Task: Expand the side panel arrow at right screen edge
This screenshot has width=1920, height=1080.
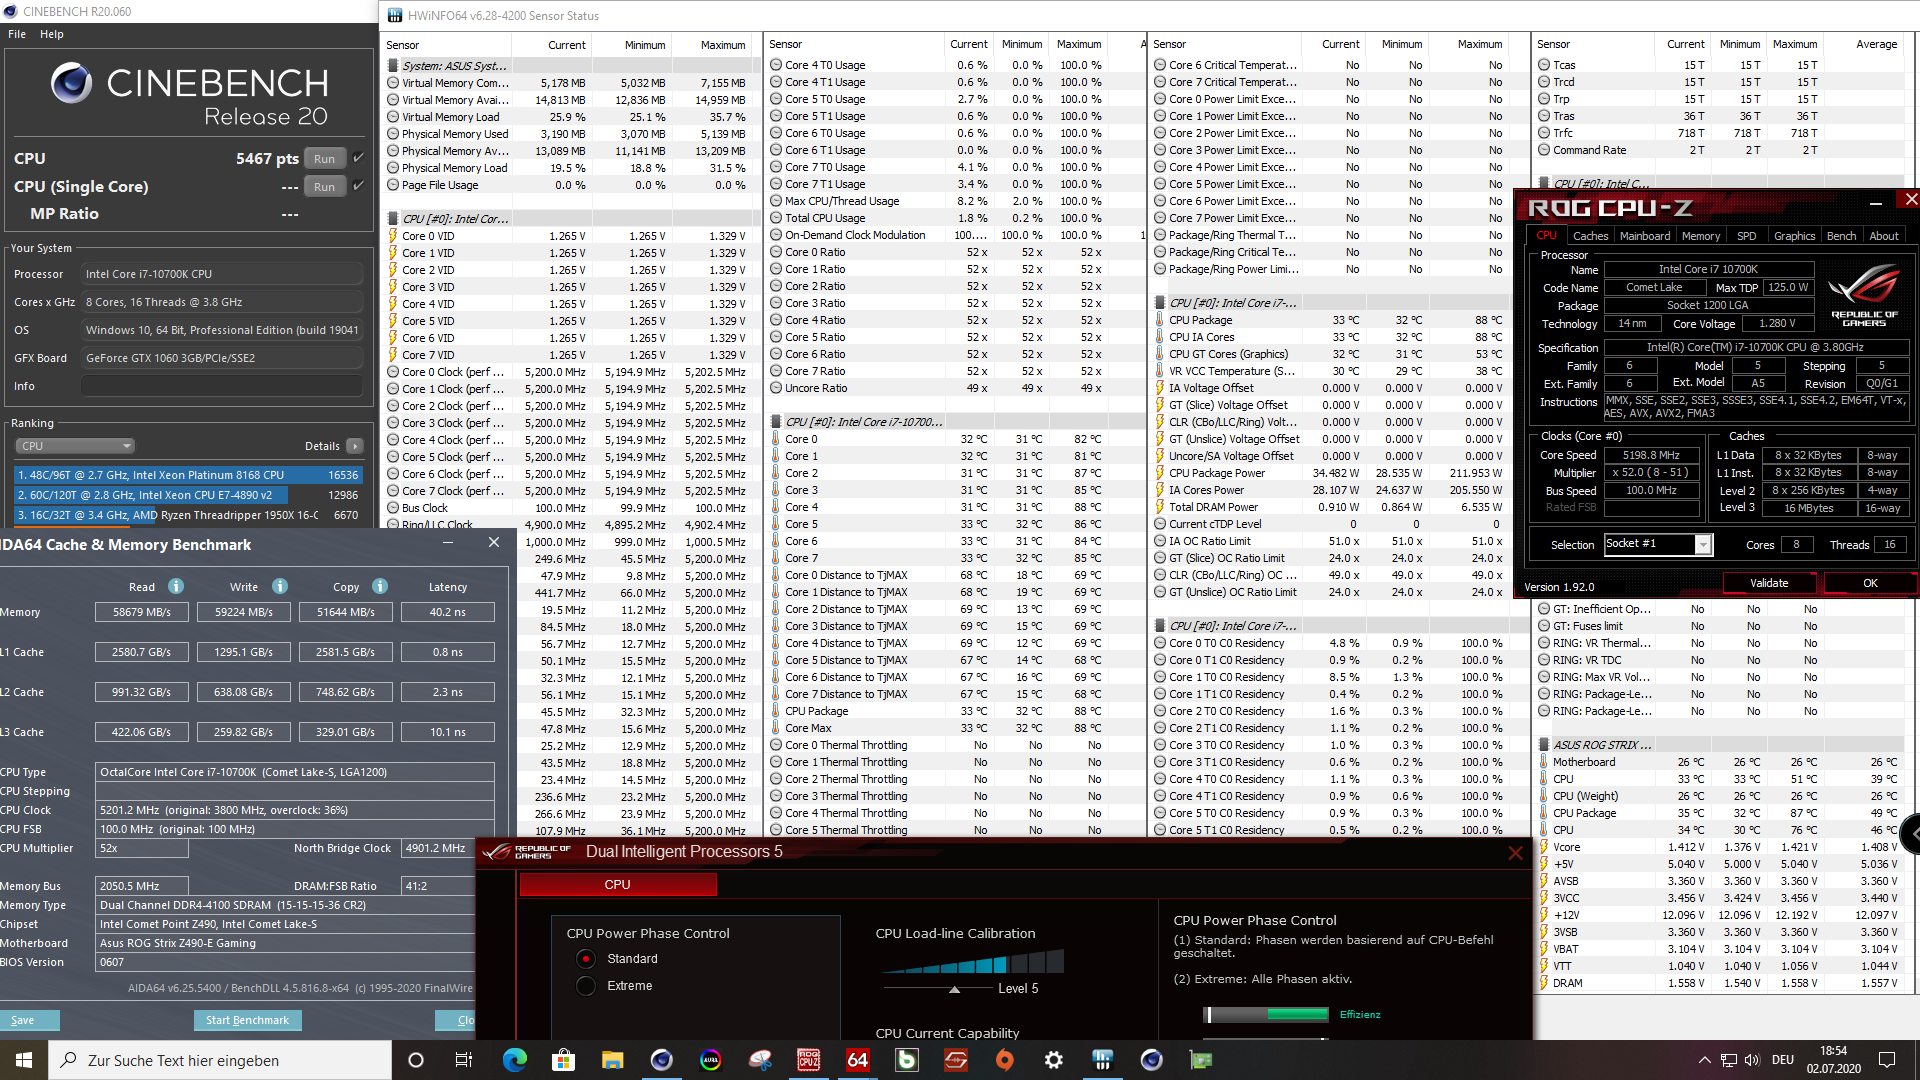Action: coord(1911,833)
